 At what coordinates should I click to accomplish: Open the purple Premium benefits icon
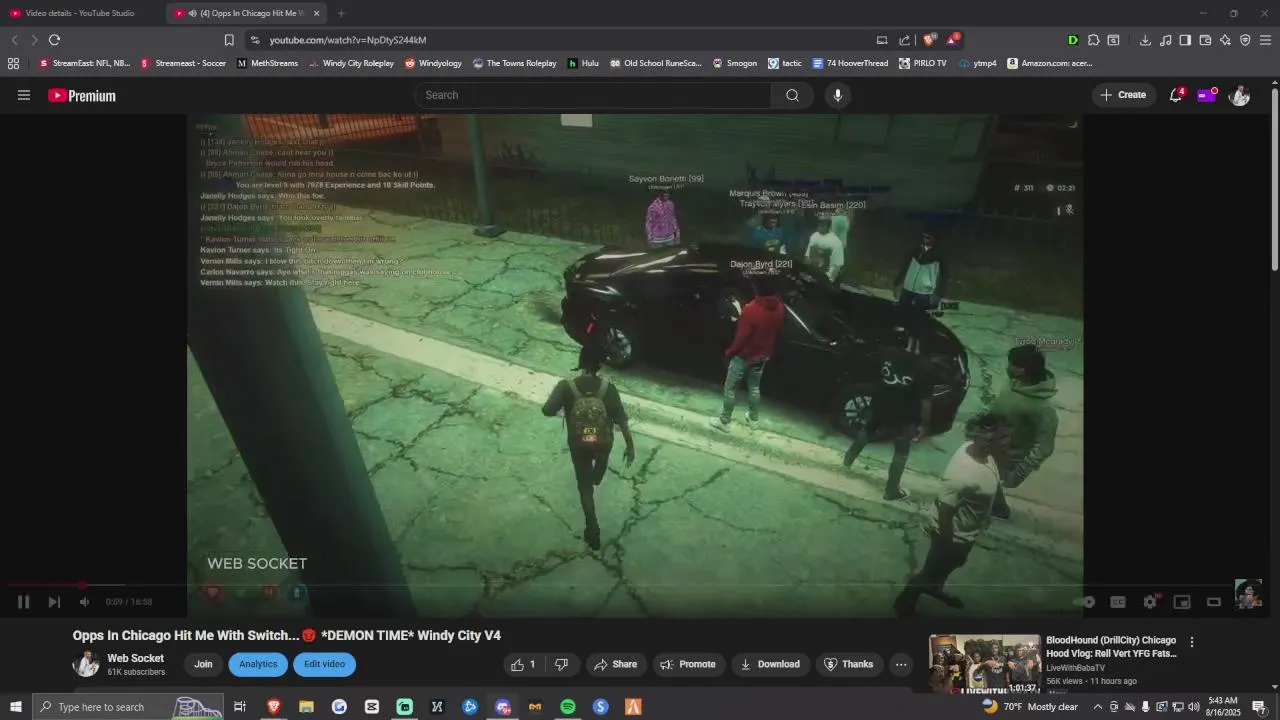tap(1207, 95)
